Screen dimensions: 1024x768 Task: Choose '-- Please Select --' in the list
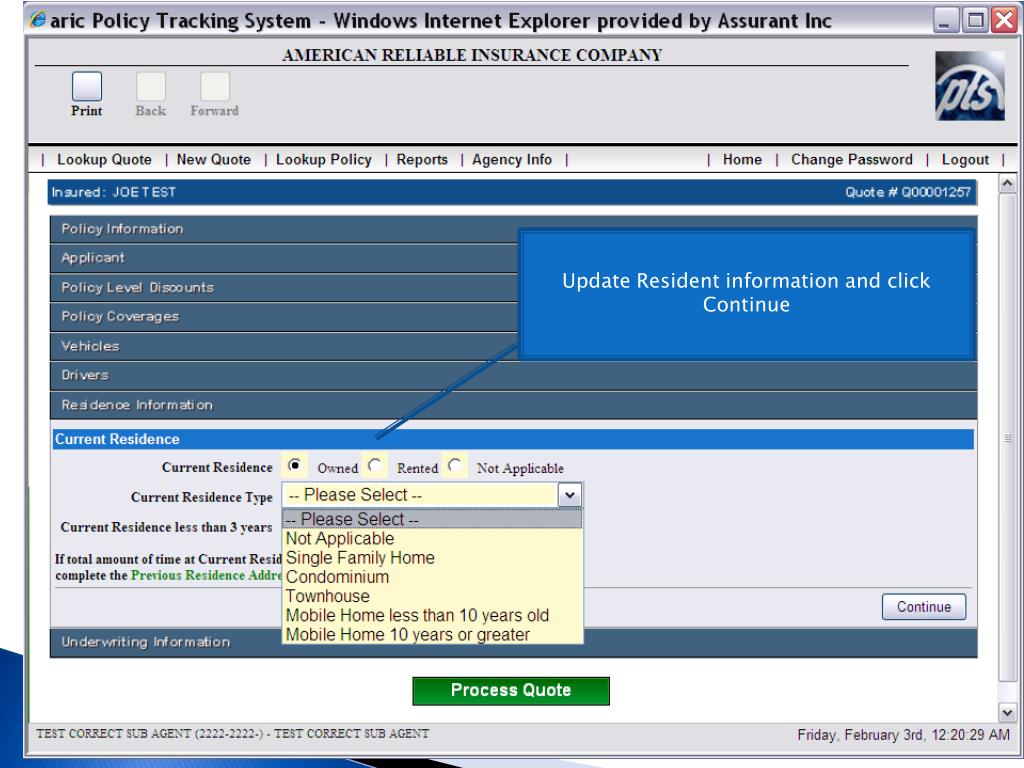point(432,519)
